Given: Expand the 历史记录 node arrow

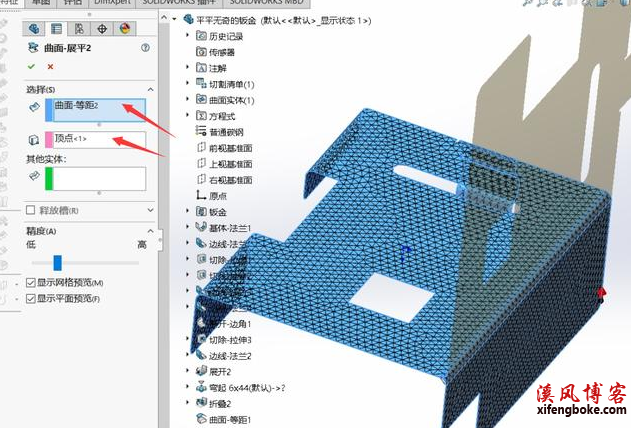Looking at the screenshot, I should click(187, 35).
